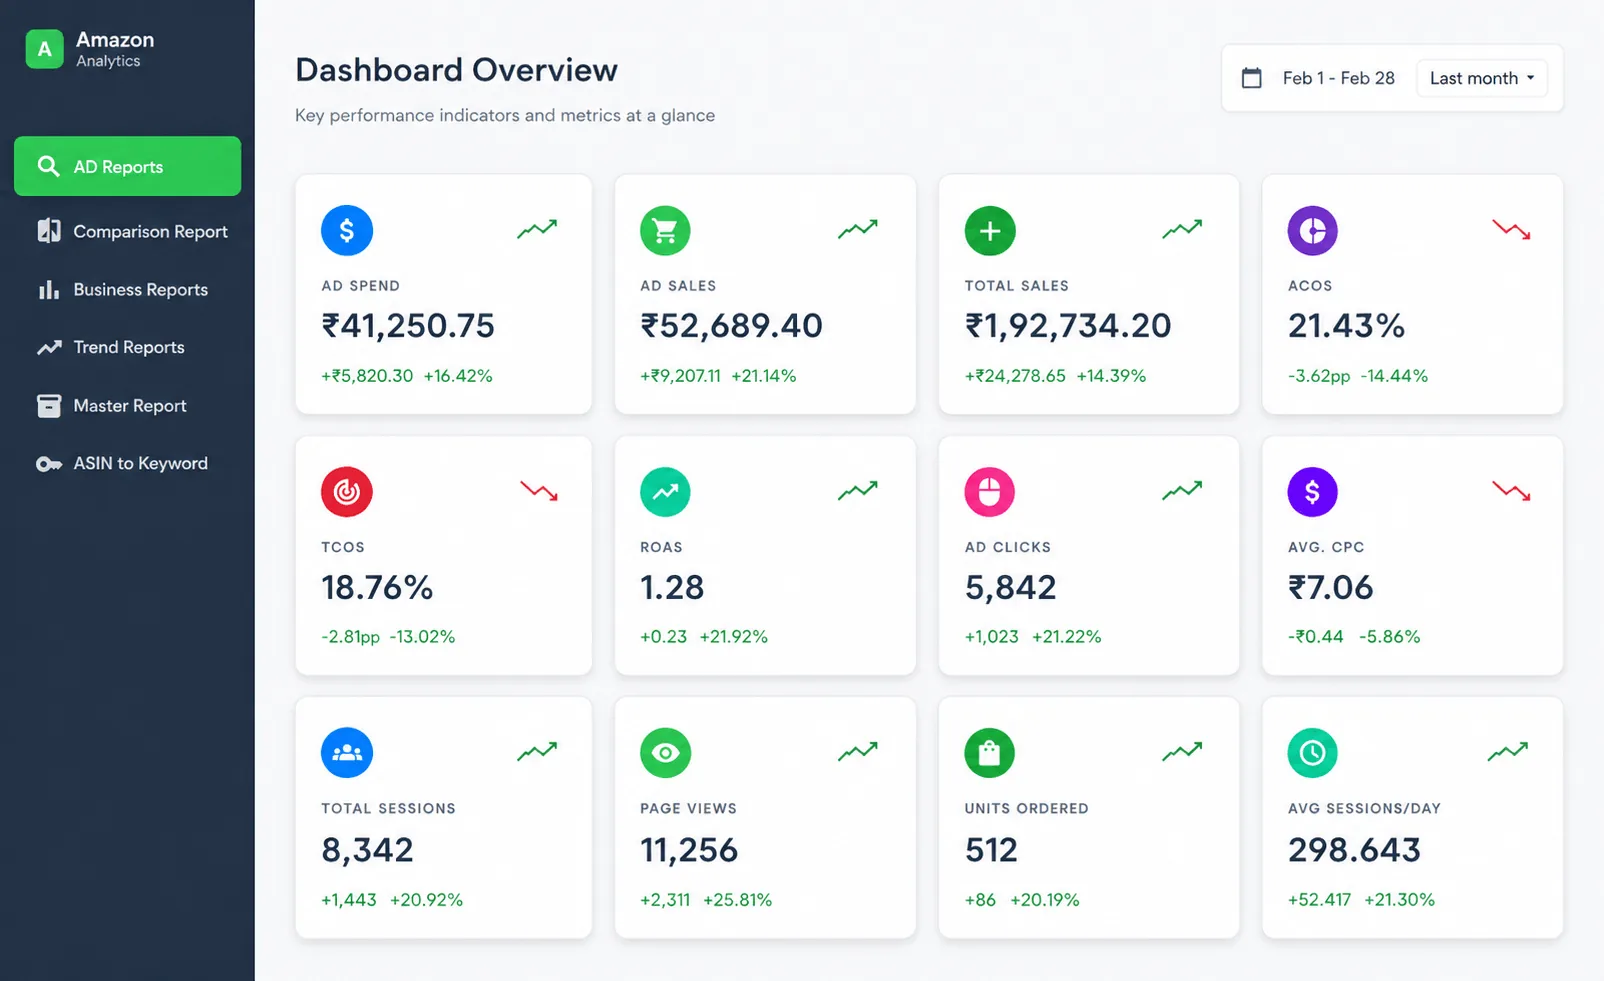Click the ACOS pie chart icon
Viewport: 1604px width, 981px height.
click(1313, 231)
